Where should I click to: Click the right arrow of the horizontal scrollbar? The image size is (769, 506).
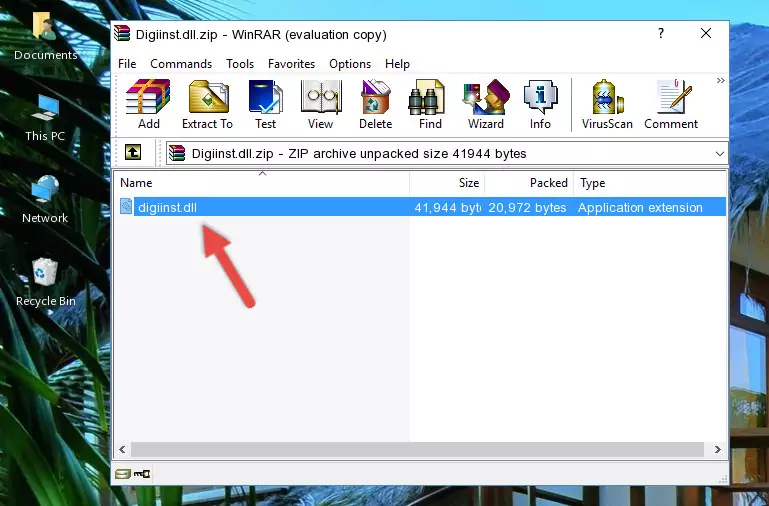pos(718,449)
